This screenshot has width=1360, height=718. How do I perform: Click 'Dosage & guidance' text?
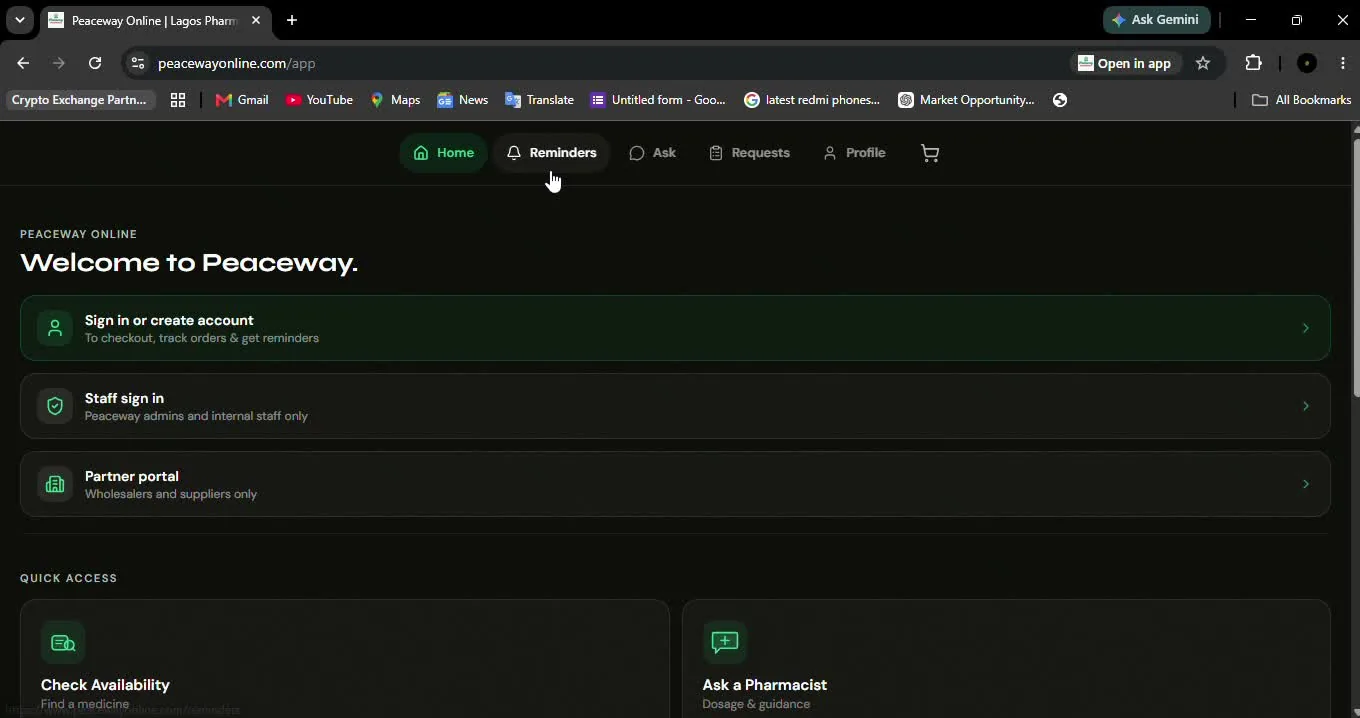756,704
